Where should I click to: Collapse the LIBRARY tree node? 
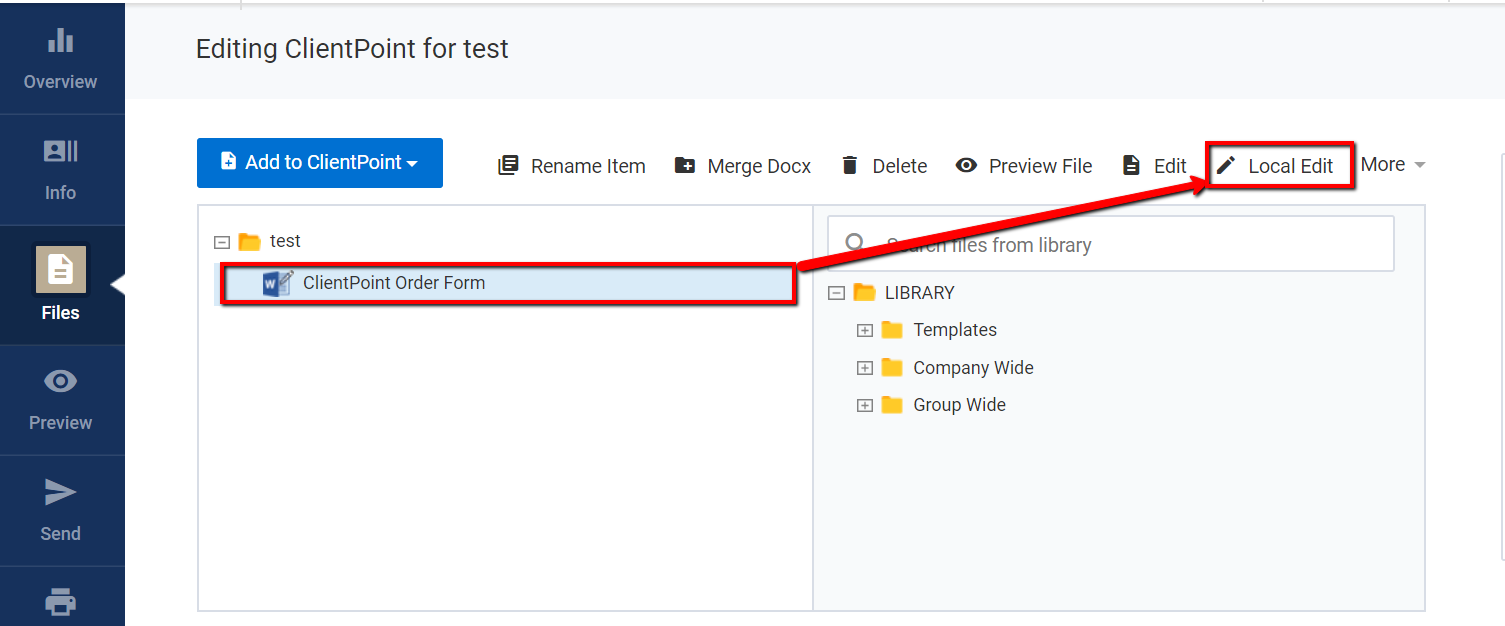tap(837, 293)
